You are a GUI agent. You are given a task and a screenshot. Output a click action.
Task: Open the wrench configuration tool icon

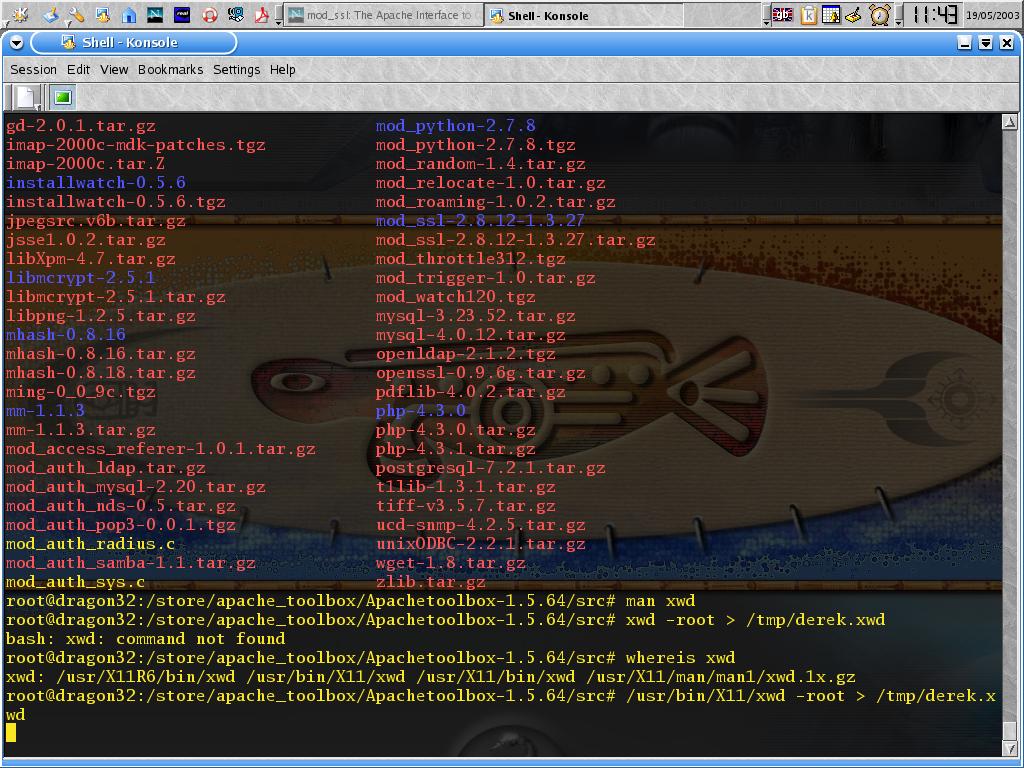[76, 14]
